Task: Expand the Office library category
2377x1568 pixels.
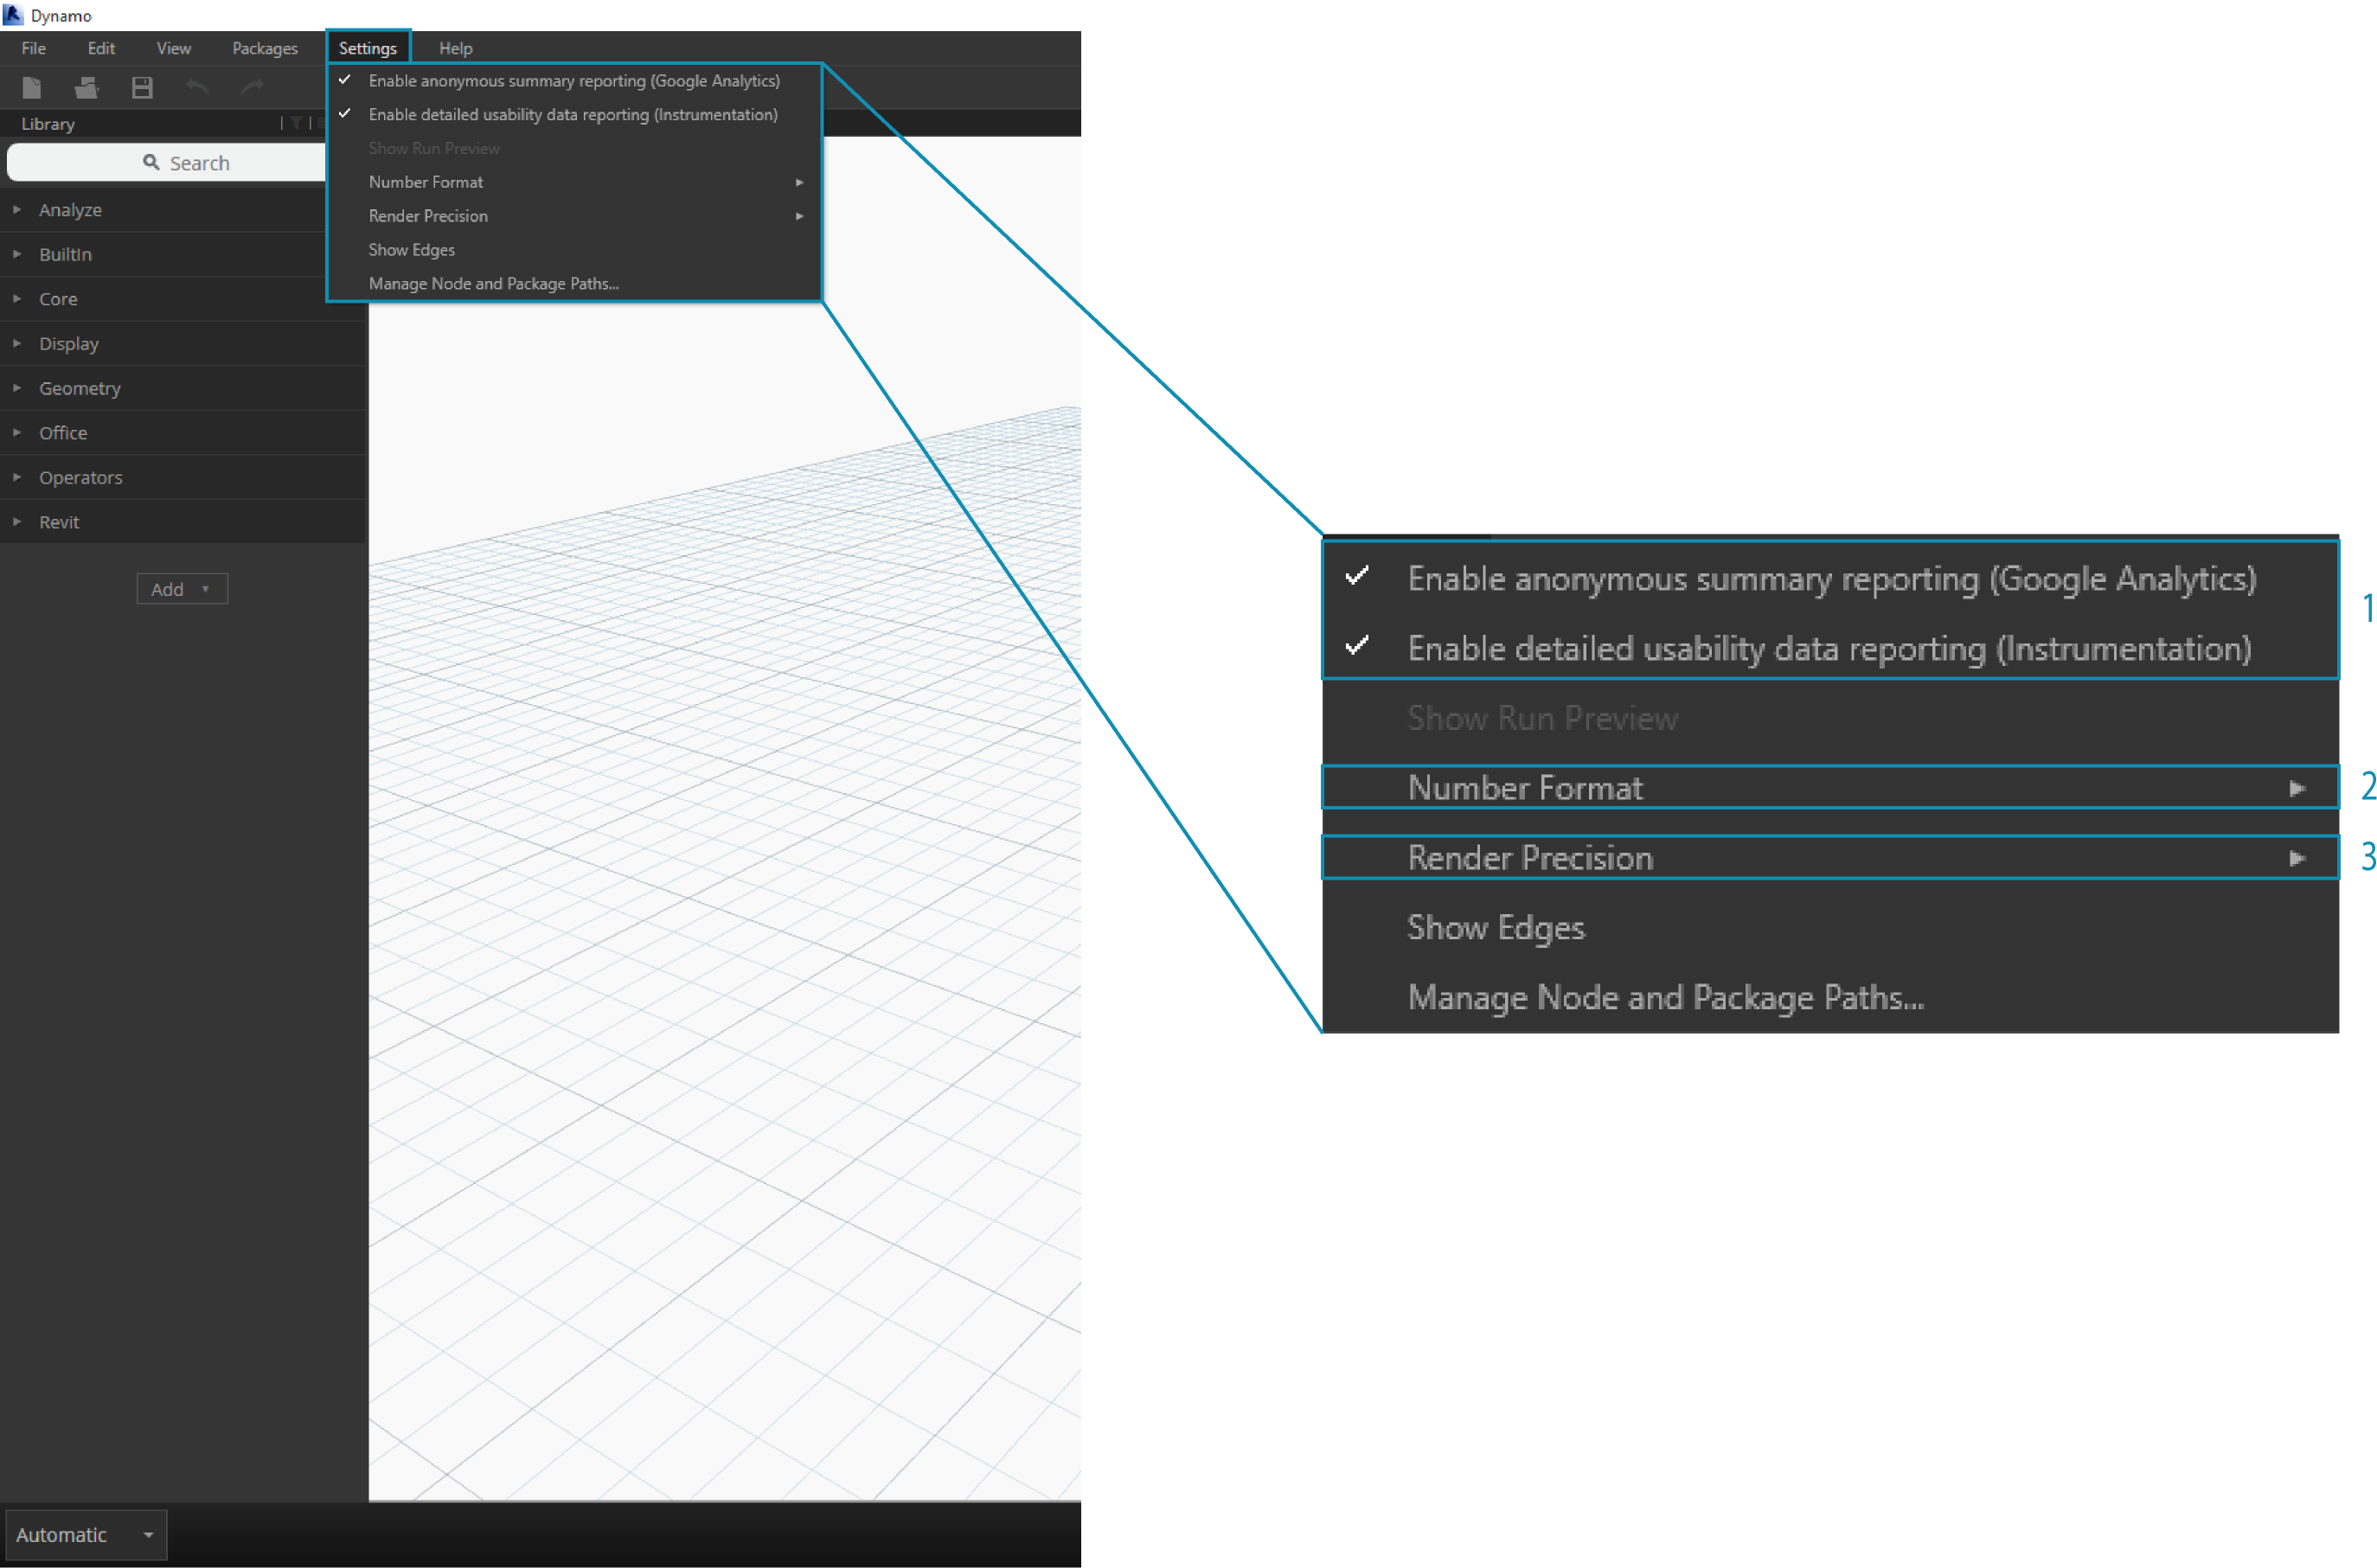Action: (x=184, y=433)
